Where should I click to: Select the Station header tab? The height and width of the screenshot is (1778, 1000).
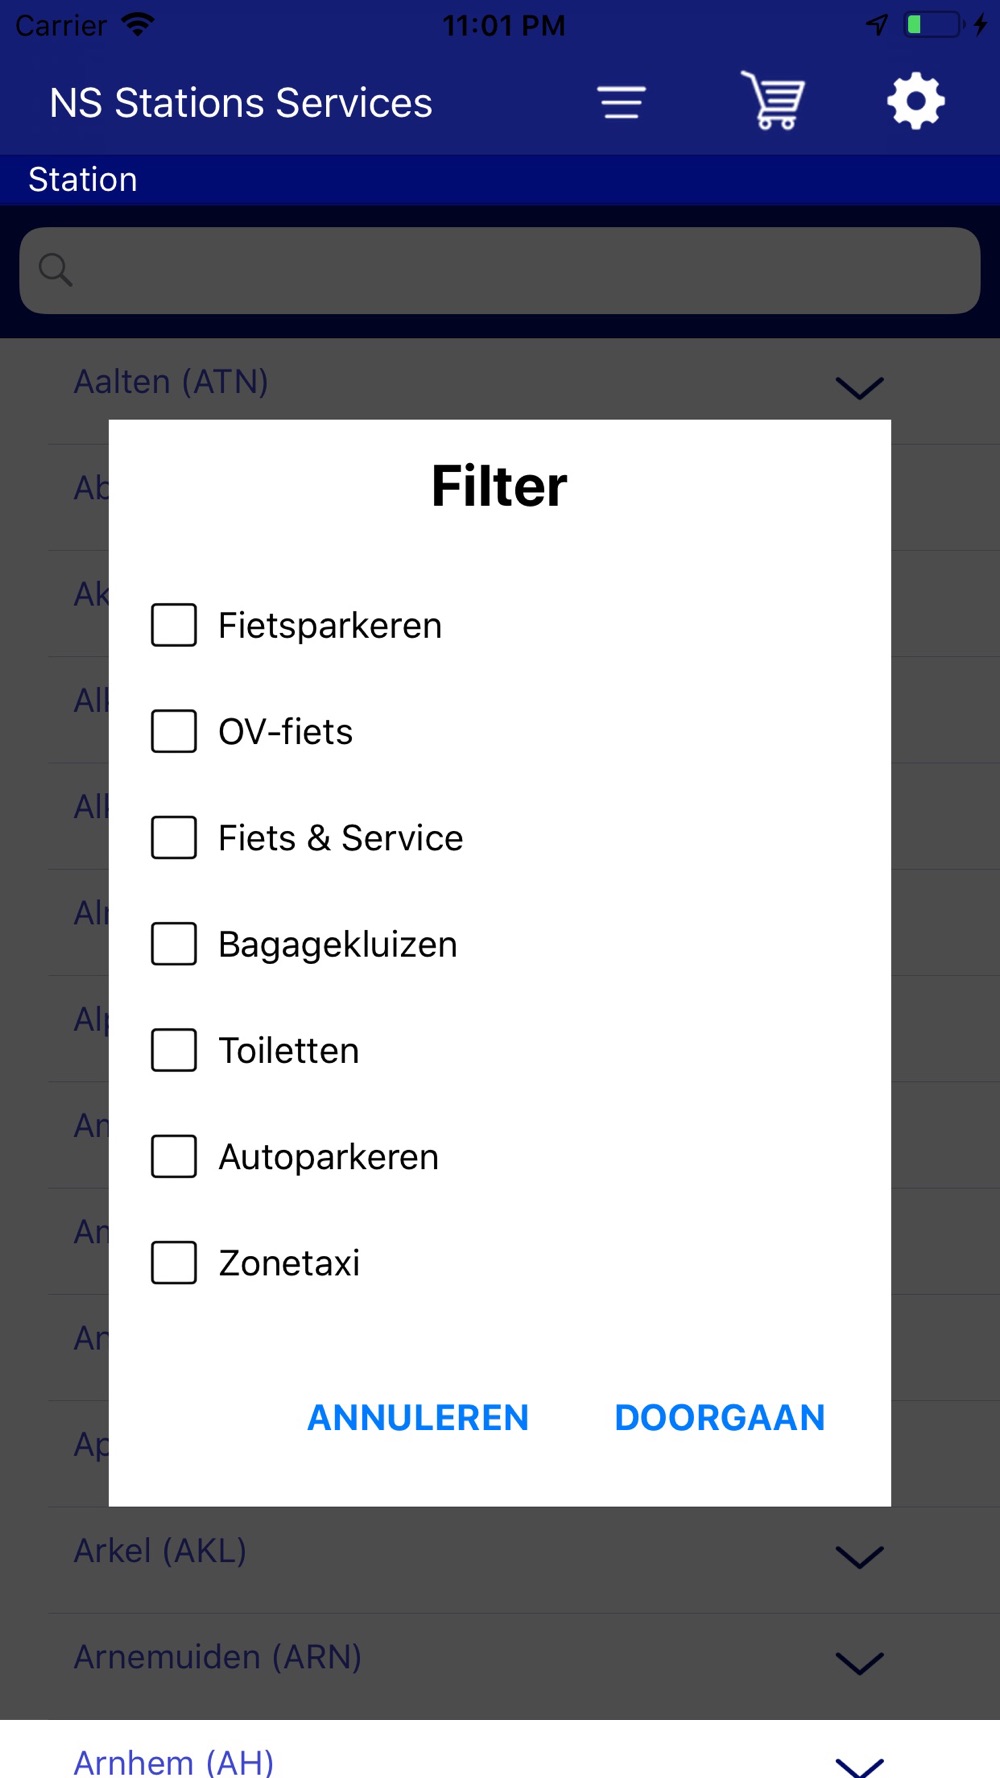click(x=83, y=180)
